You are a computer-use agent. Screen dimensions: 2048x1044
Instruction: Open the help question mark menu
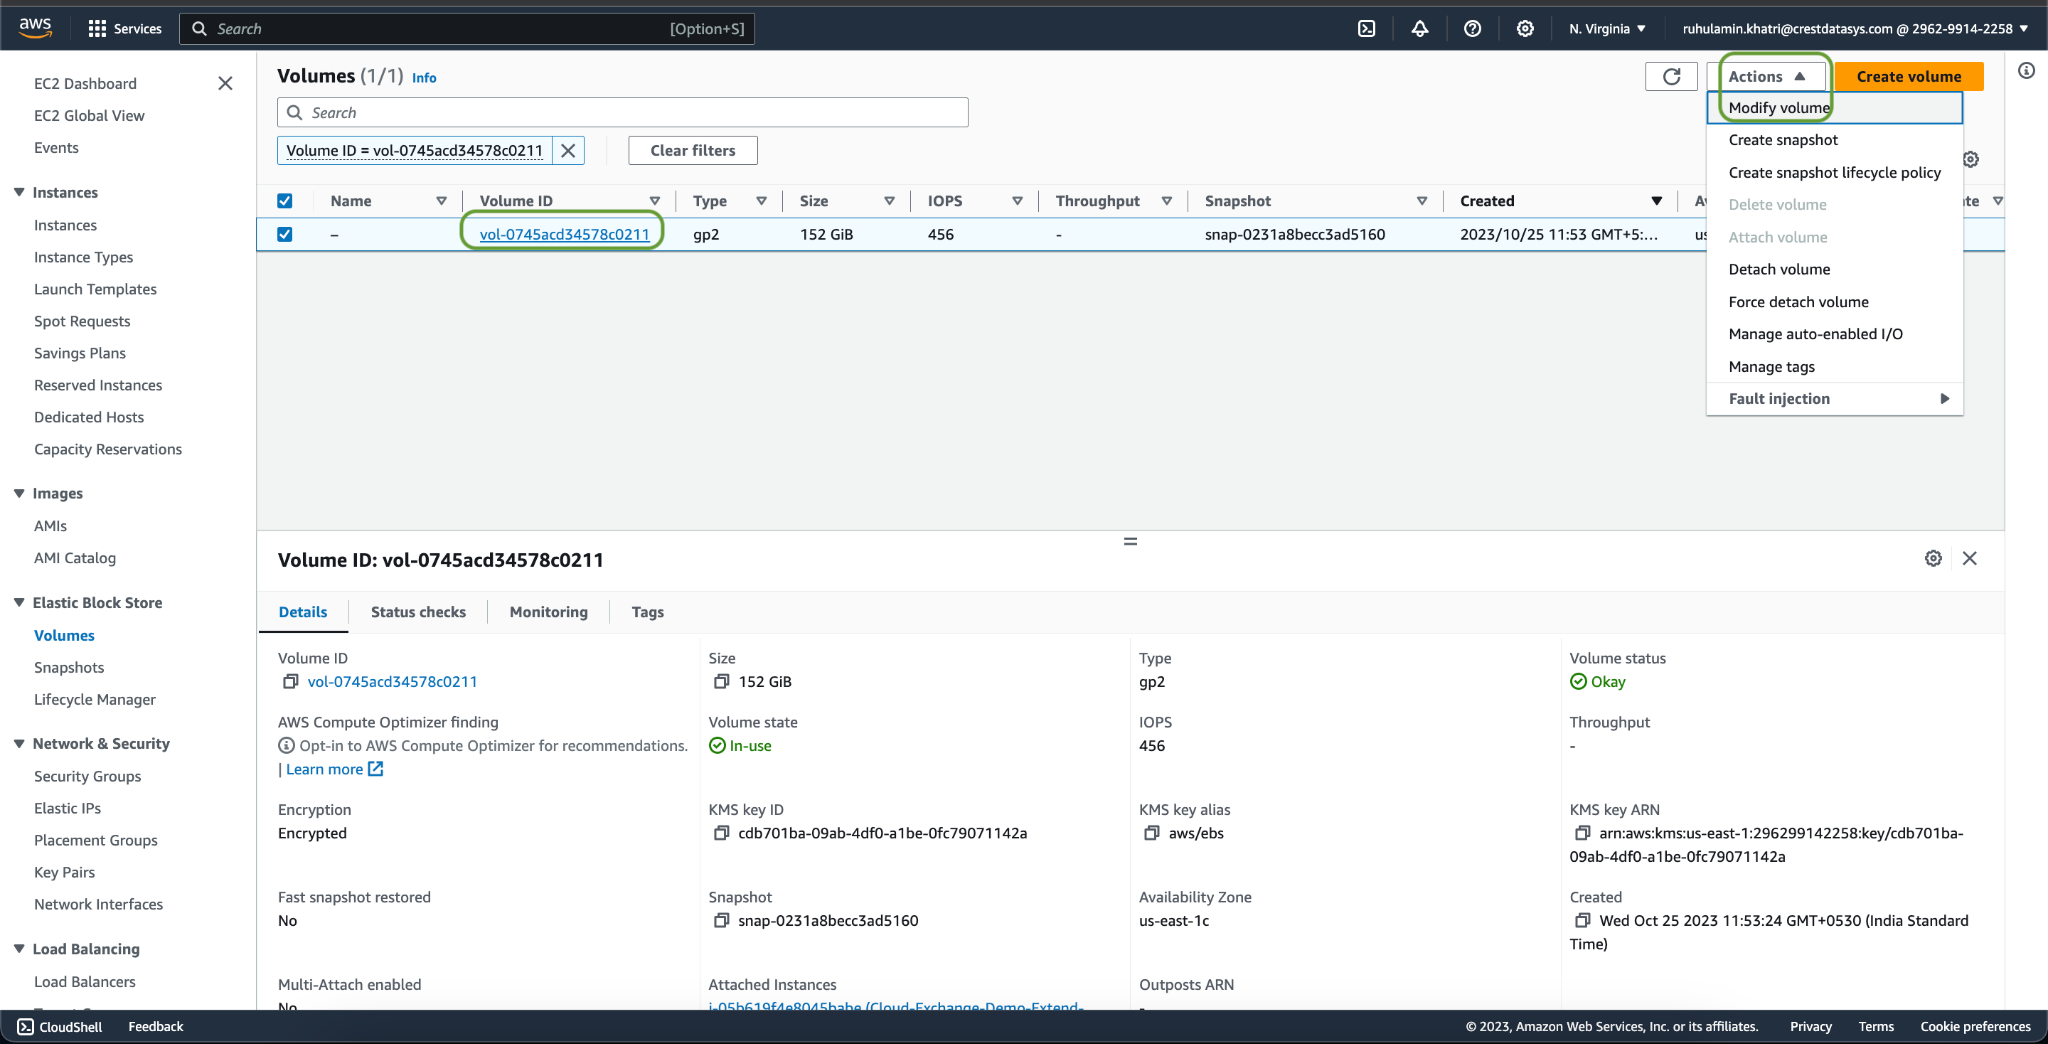click(x=1472, y=28)
